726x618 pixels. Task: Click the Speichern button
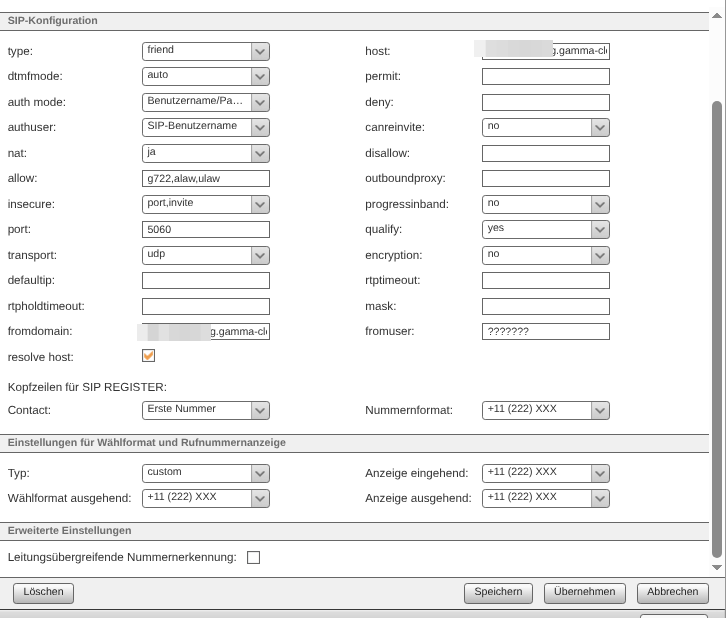coord(498,592)
